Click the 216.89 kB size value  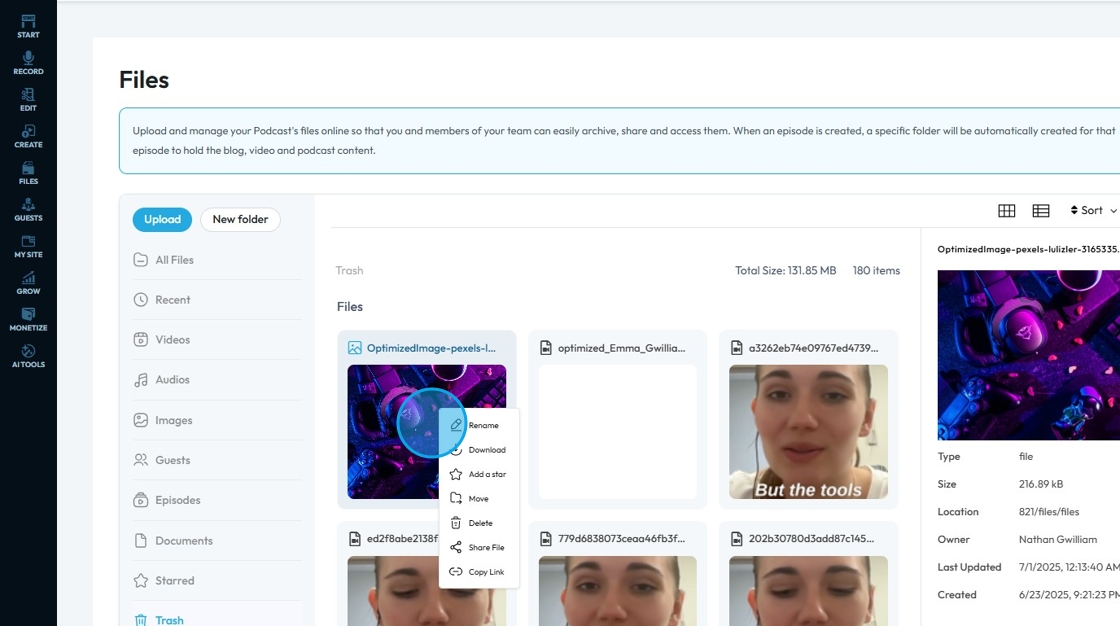pyautogui.click(x=1041, y=484)
